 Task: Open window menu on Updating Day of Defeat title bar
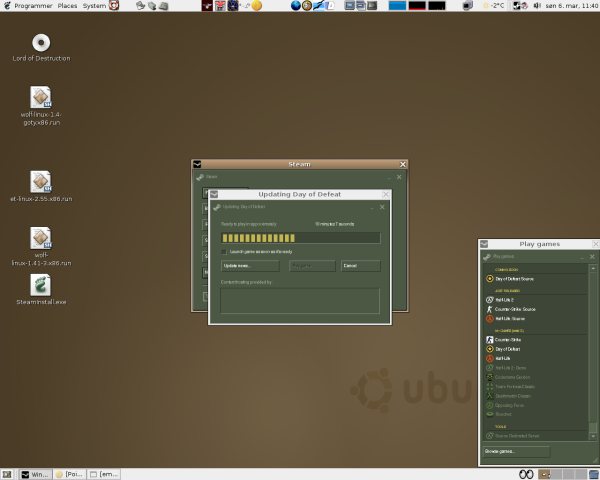(x=214, y=194)
